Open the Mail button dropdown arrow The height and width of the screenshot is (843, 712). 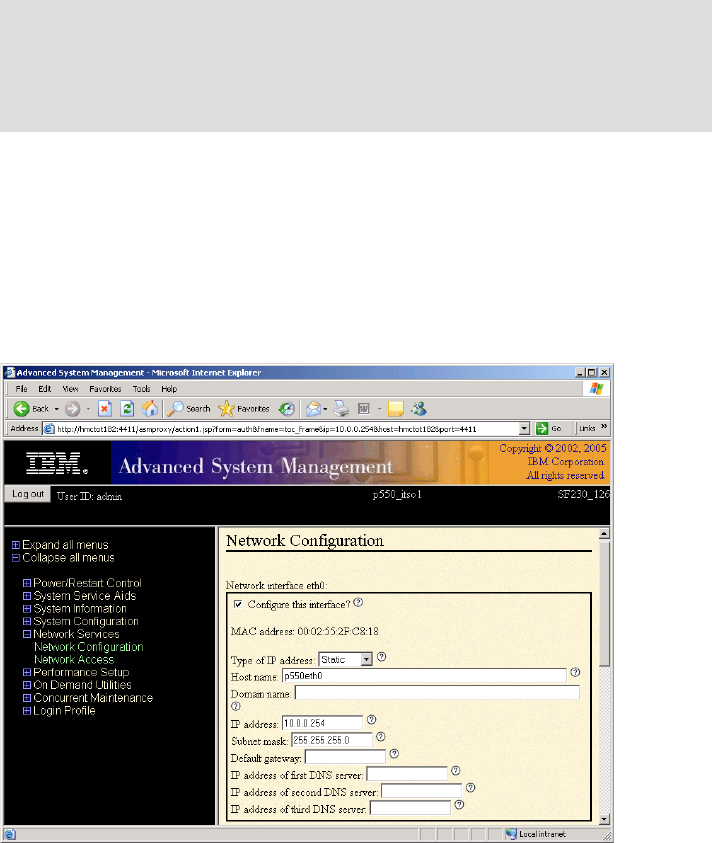[325, 409]
